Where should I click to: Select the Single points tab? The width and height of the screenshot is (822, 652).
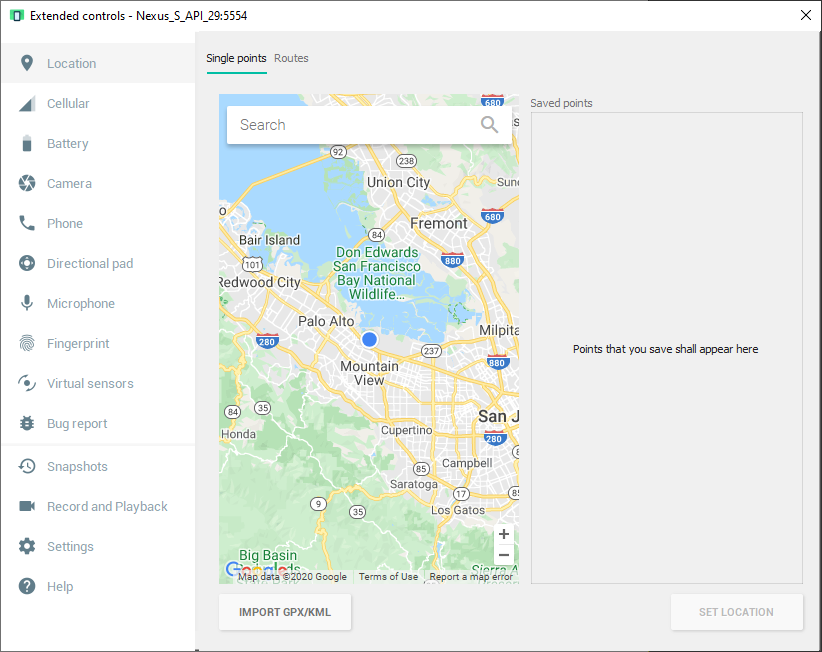(x=236, y=58)
